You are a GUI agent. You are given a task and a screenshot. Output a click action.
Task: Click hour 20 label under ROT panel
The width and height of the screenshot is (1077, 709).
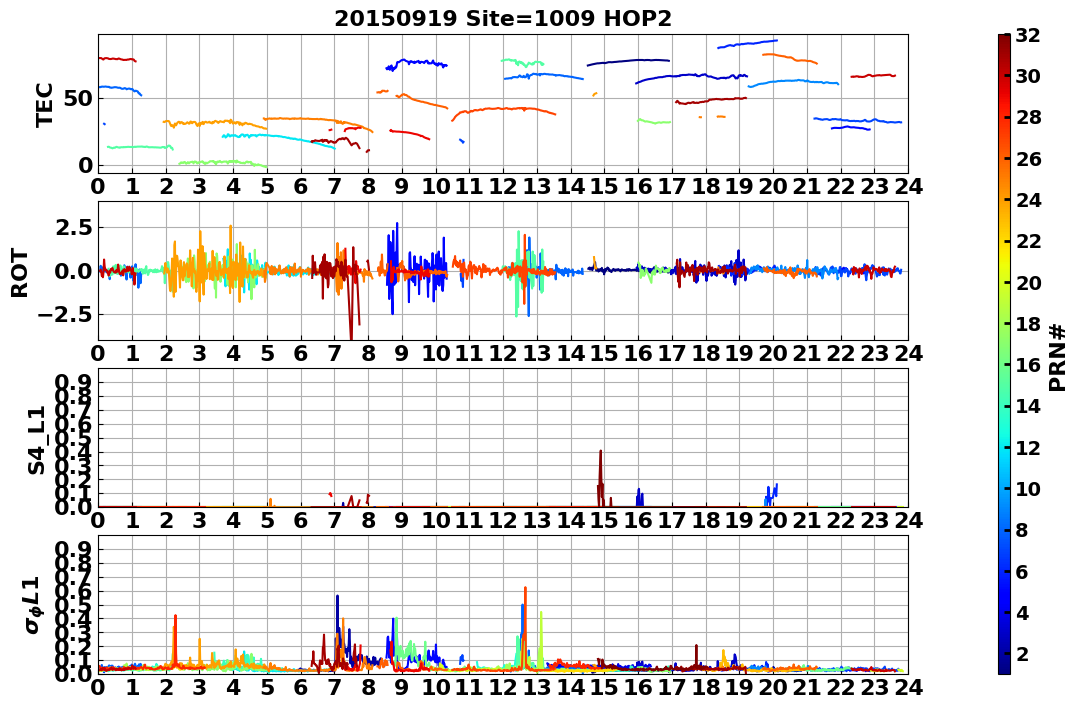tap(773, 353)
